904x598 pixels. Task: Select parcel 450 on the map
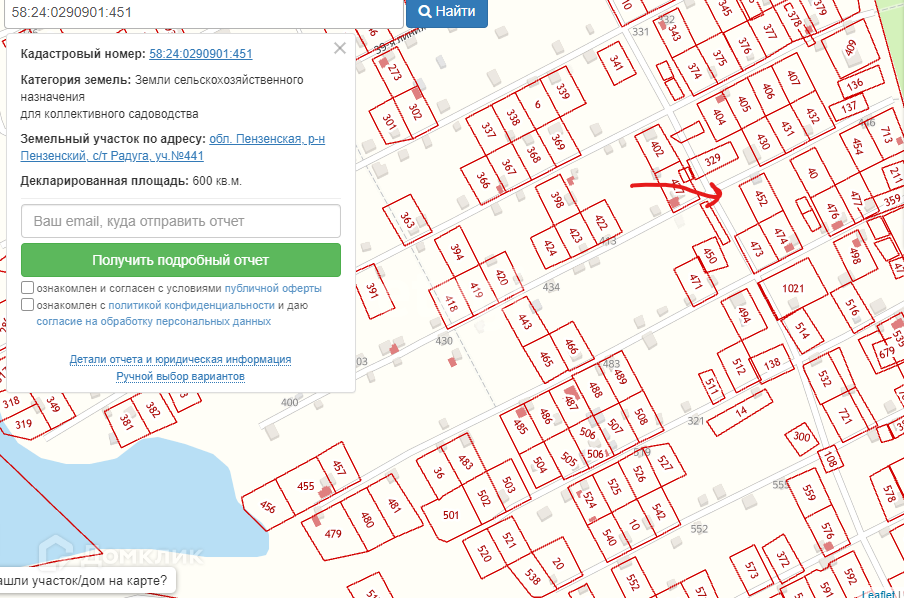[x=710, y=255]
